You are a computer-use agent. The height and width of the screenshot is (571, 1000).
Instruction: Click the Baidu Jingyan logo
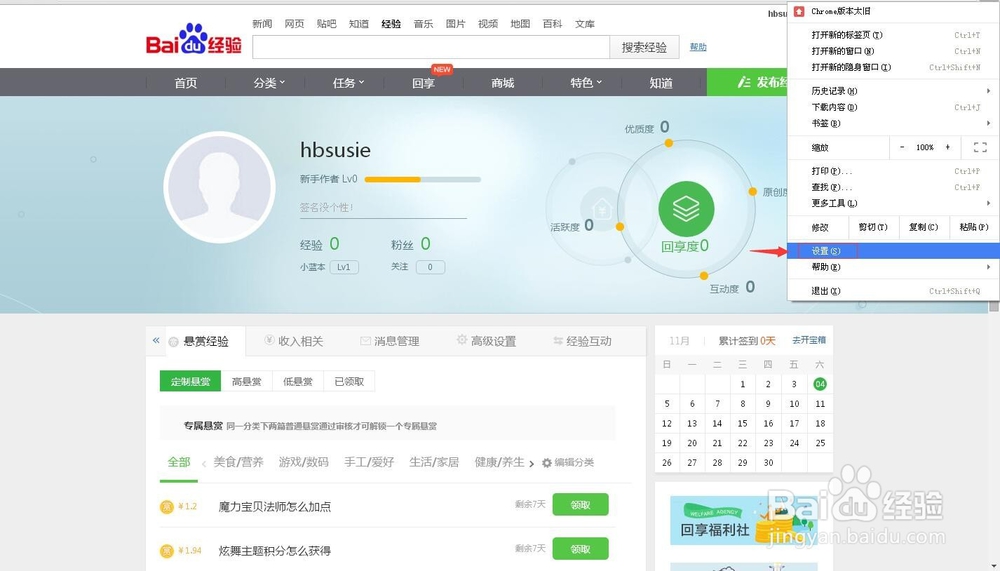pos(194,40)
